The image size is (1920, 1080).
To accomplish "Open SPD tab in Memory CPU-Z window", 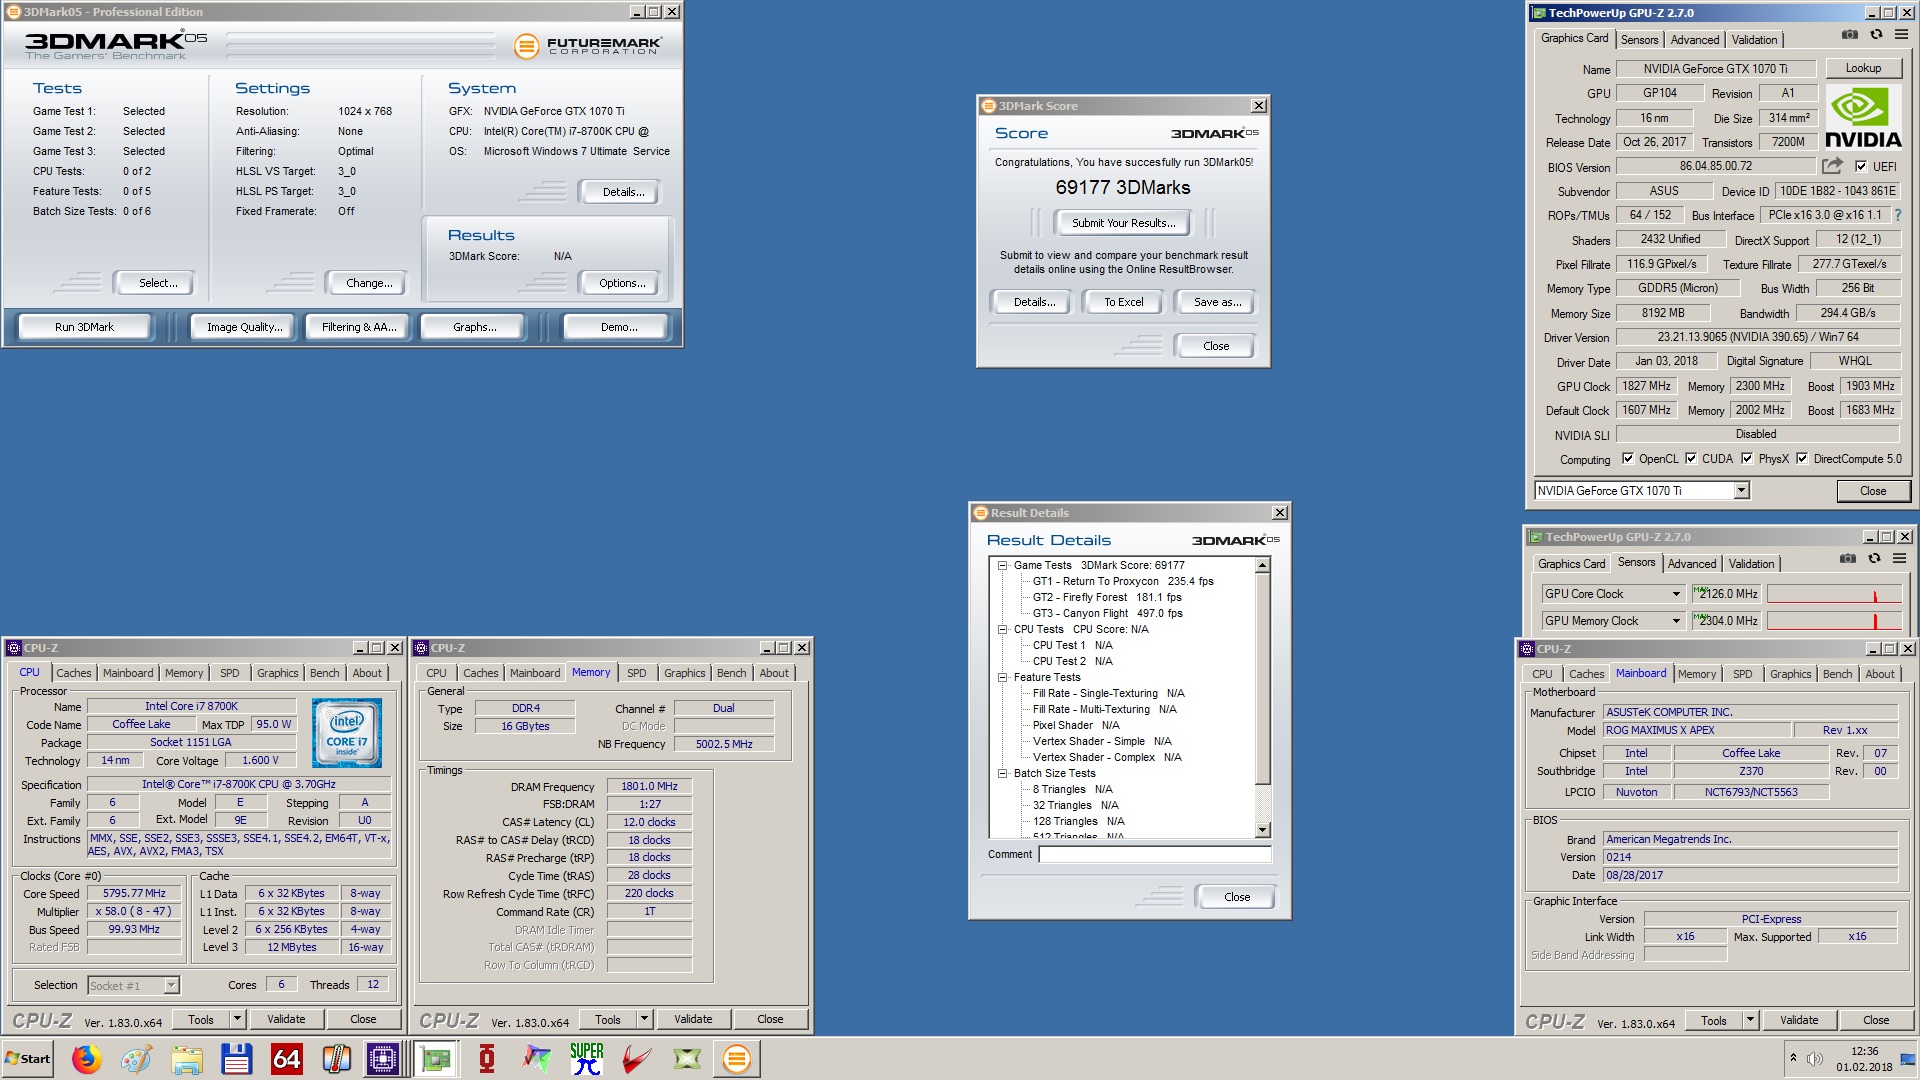I will [x=637, y=673].
